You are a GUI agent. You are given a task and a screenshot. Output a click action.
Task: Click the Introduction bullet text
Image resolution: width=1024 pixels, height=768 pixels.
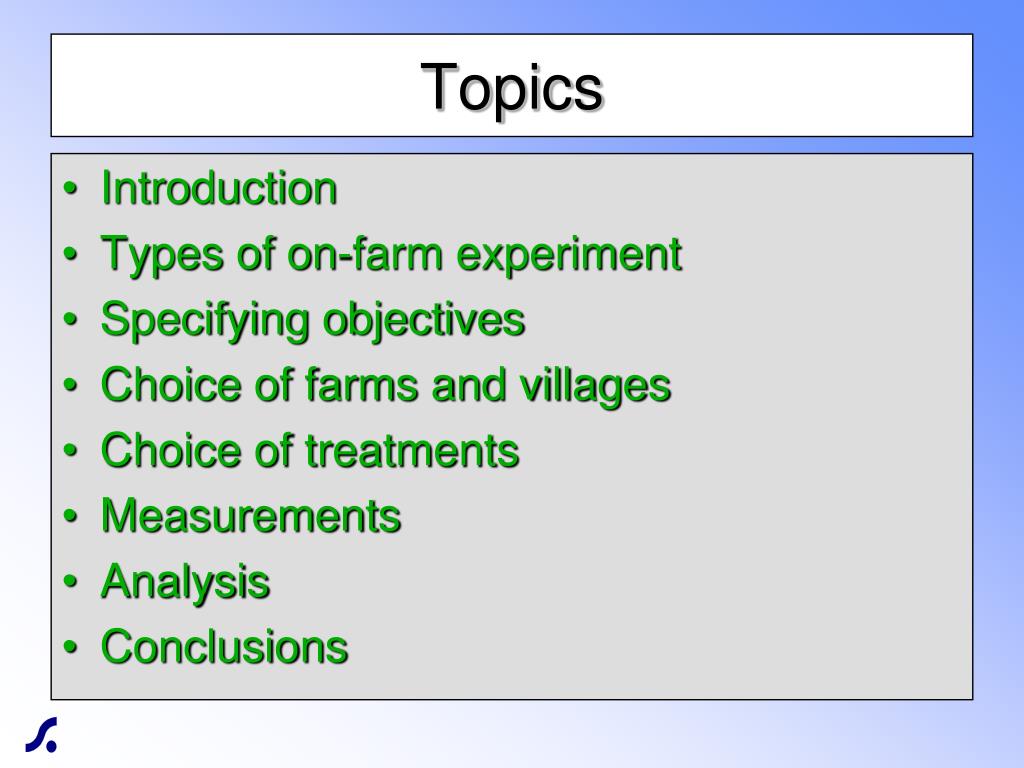[219, 189]
